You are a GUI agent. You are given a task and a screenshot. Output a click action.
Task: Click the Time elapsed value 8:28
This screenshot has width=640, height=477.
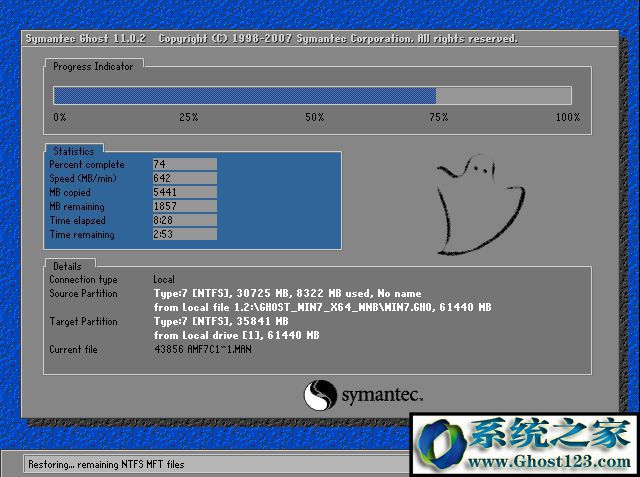(x=184, y=220)
